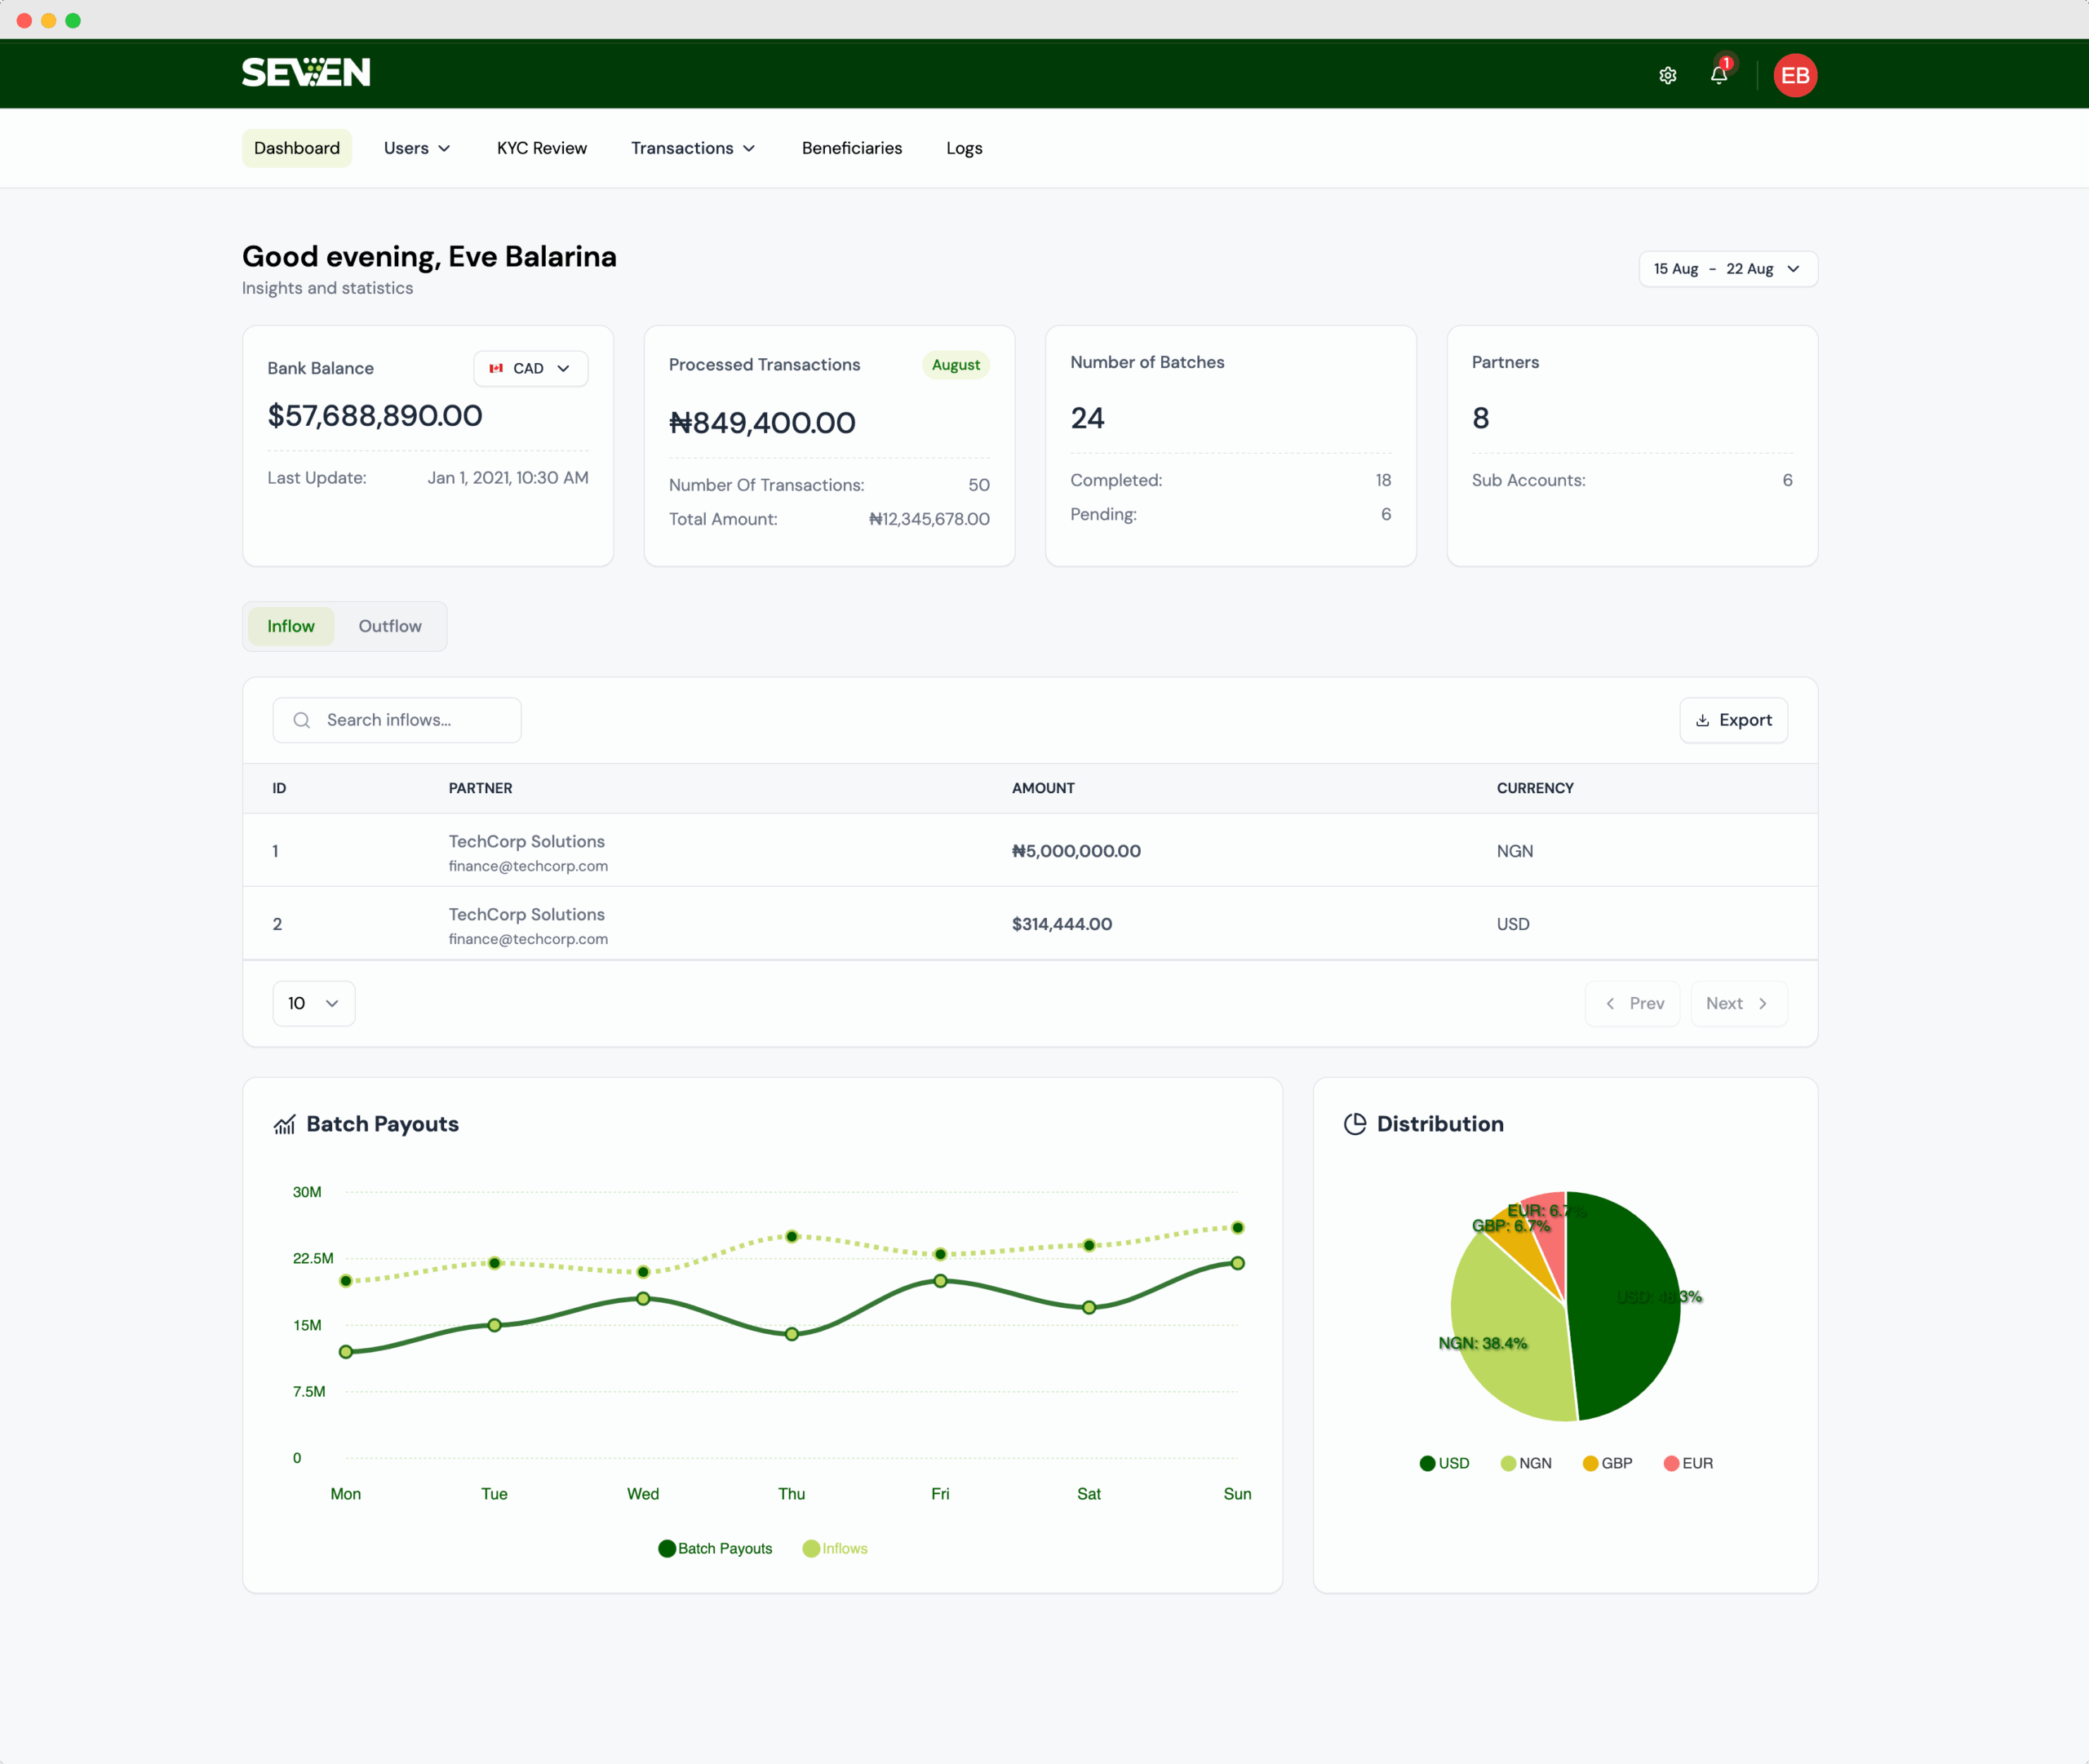Click the Distribution pie icon
This screenshot has width=2089, height=1764.
(1355, 1124)
